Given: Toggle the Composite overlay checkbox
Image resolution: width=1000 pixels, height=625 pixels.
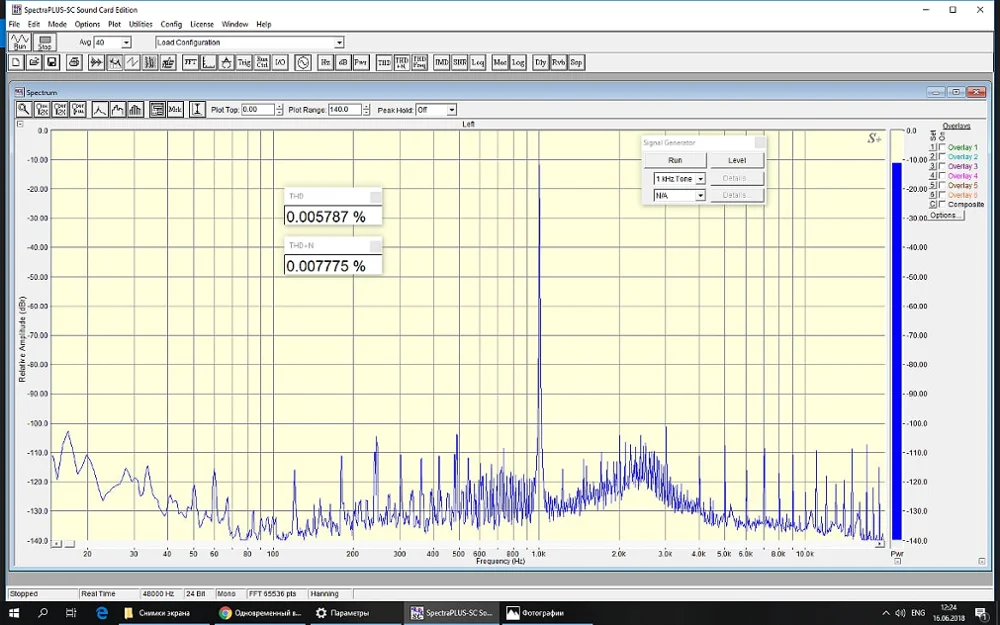Looking at the screenshot, I should pyautogui.click(x=942, y=204).
